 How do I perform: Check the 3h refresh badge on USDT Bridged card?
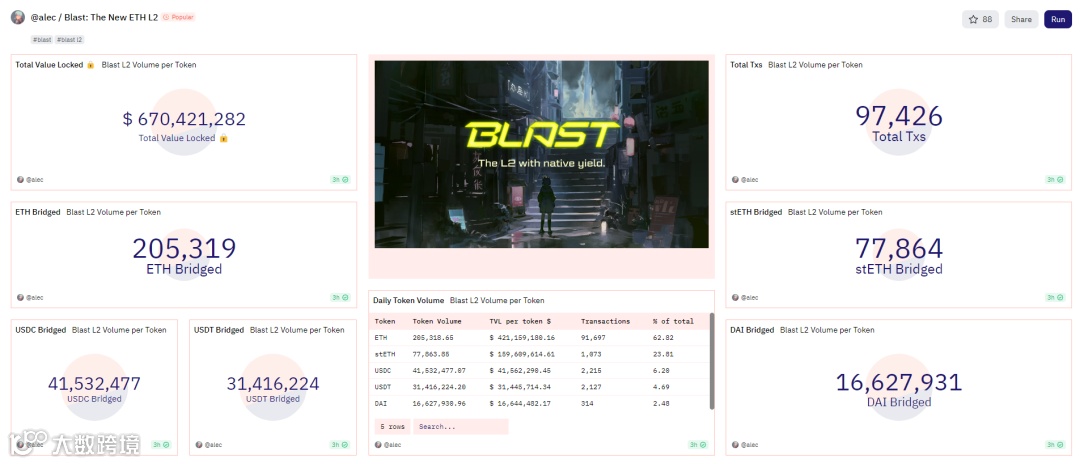click(x=340, y=445)
